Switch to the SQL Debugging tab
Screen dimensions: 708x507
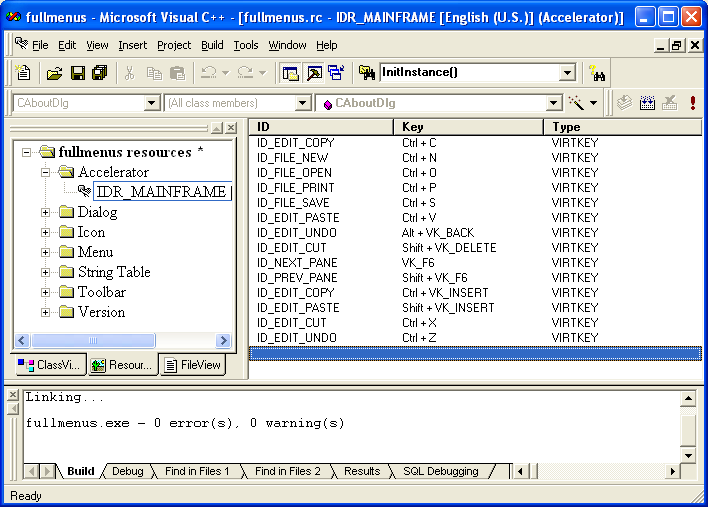pos(440,471)
